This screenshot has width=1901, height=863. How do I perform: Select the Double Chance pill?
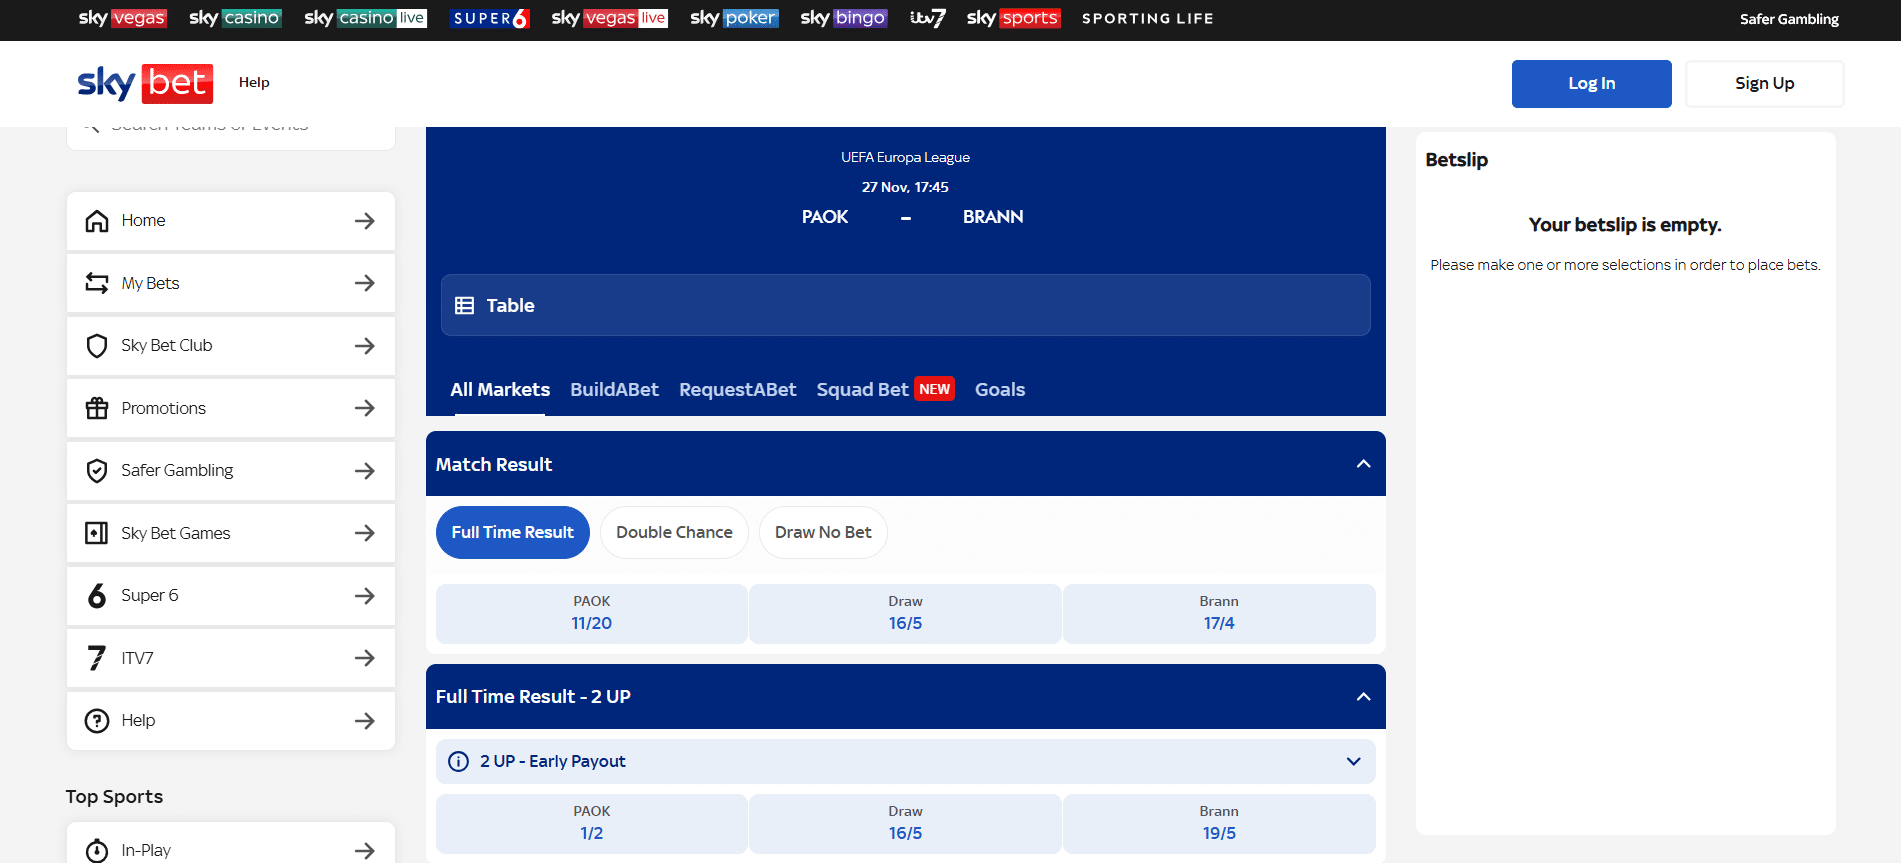[675, 533]
